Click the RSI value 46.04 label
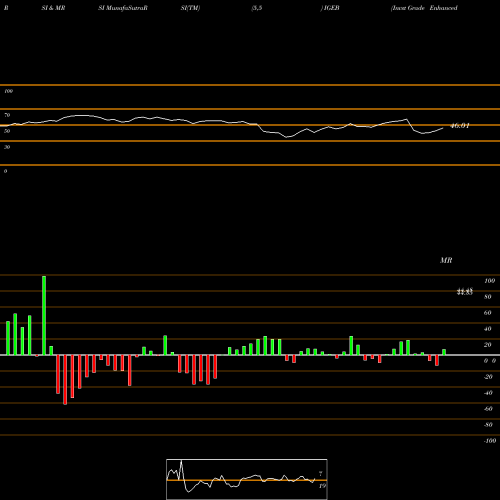The image size is (500, 500). pyautogui.click(x=460, y=126)
